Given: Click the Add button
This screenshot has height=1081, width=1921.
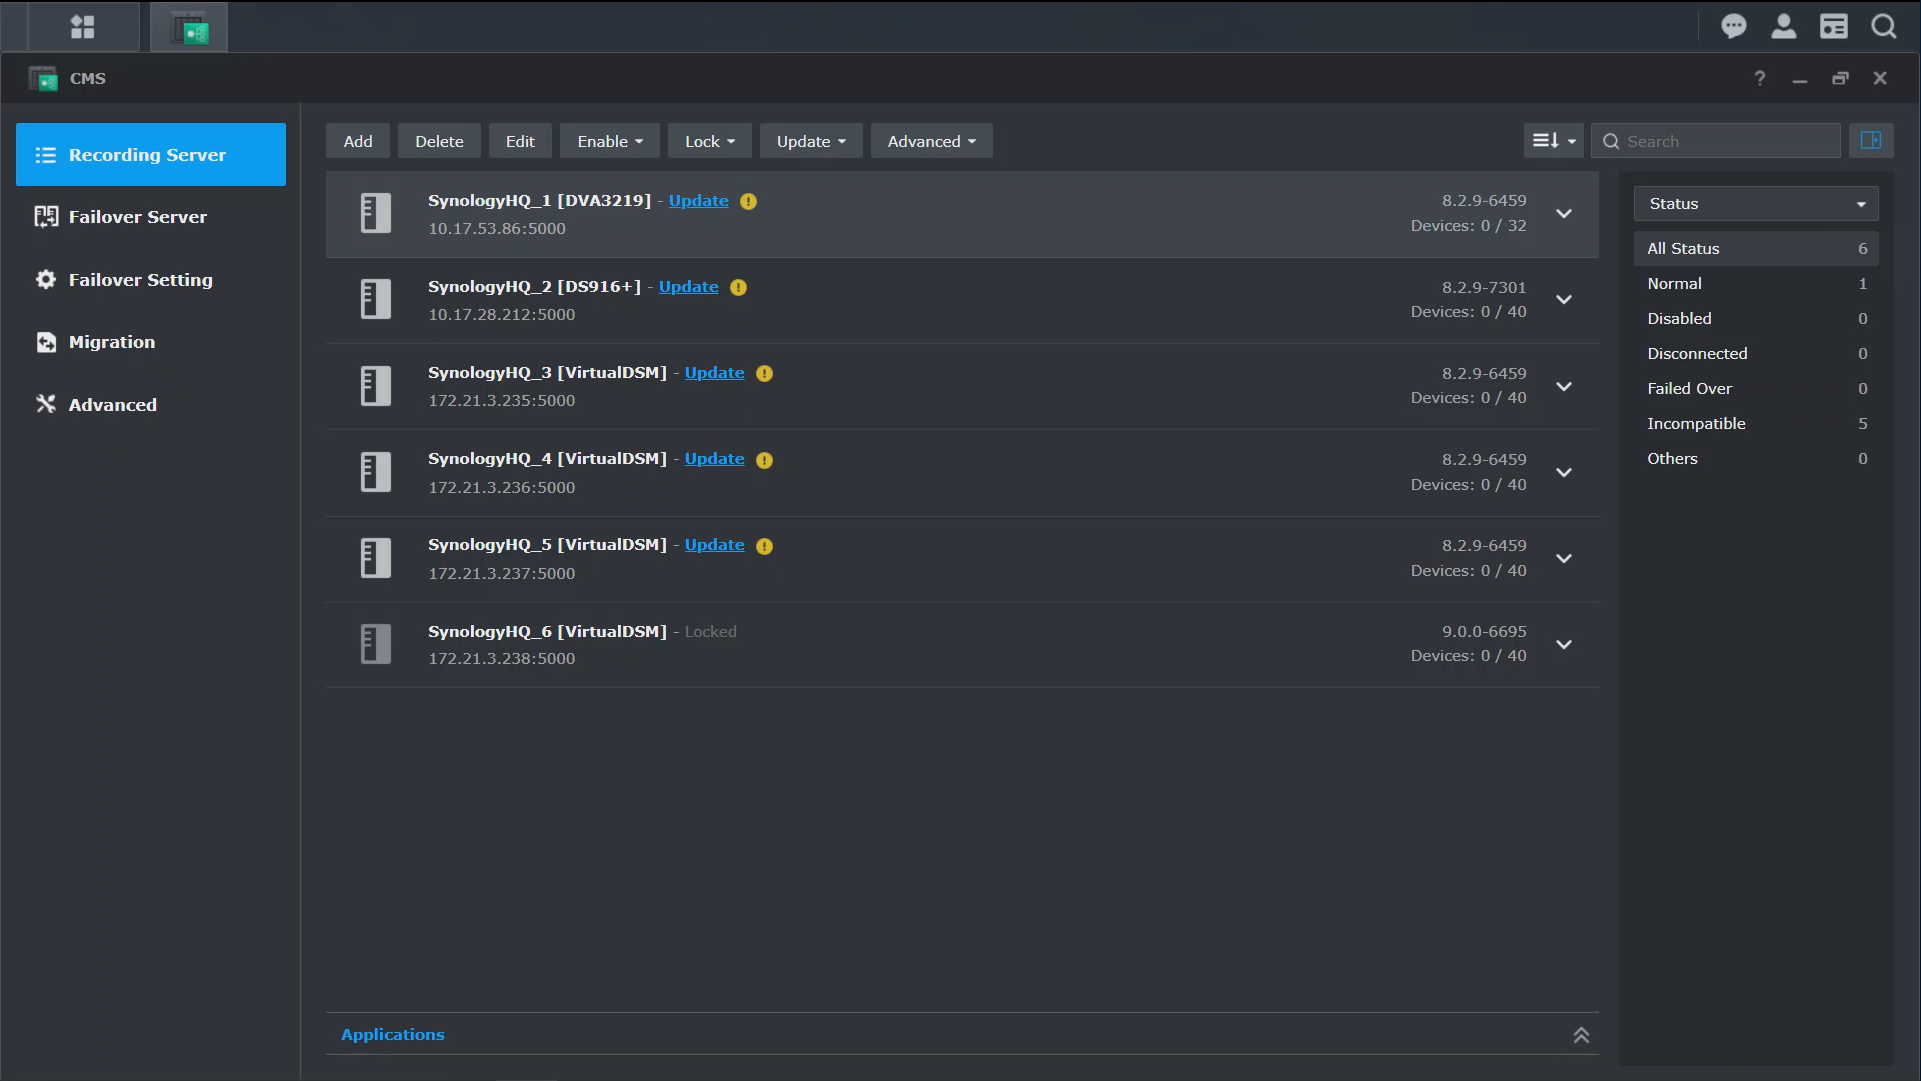Looking at the screenshot, I should pos(358,141).
